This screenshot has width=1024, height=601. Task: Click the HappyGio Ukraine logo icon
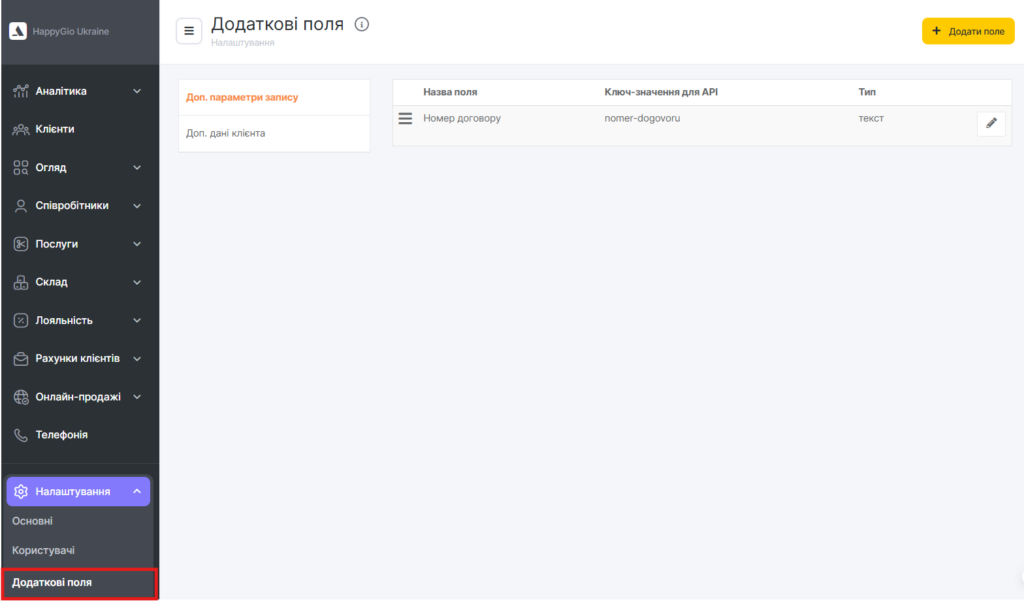coord(18,31)
